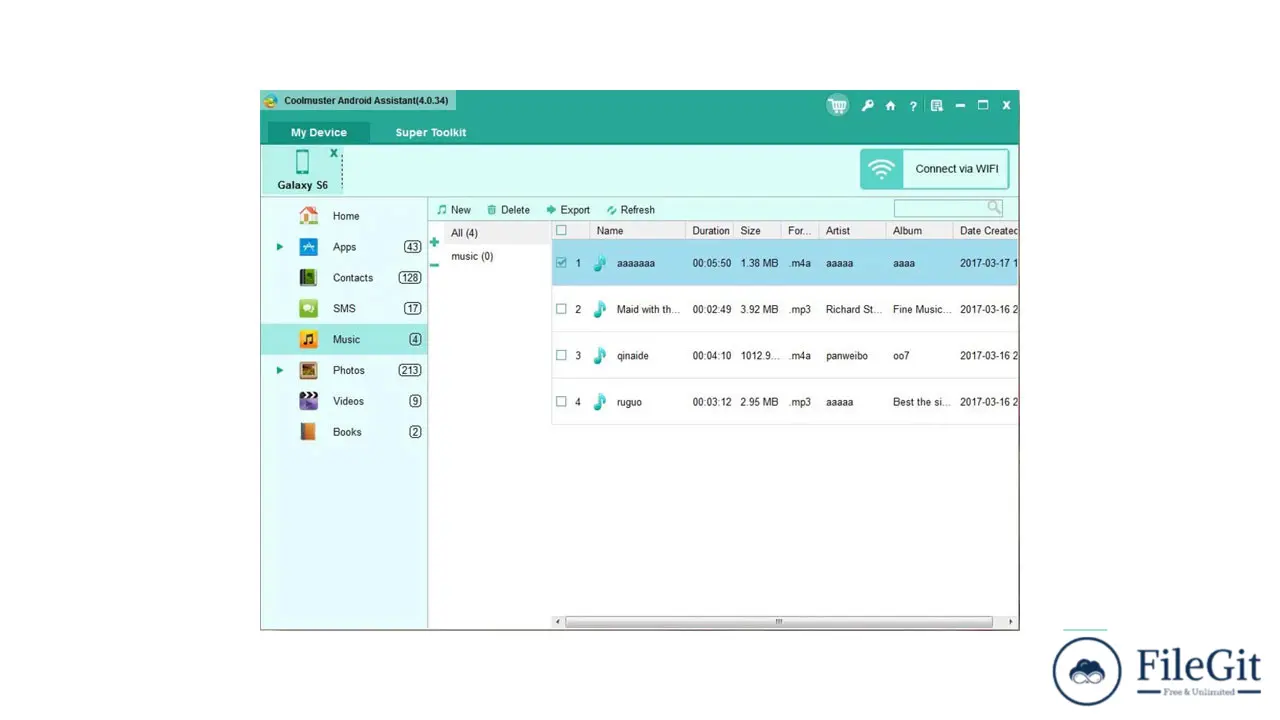Click the Coolmuster app logo icon
Screen dimensions: 1280x720
(271, 101)
